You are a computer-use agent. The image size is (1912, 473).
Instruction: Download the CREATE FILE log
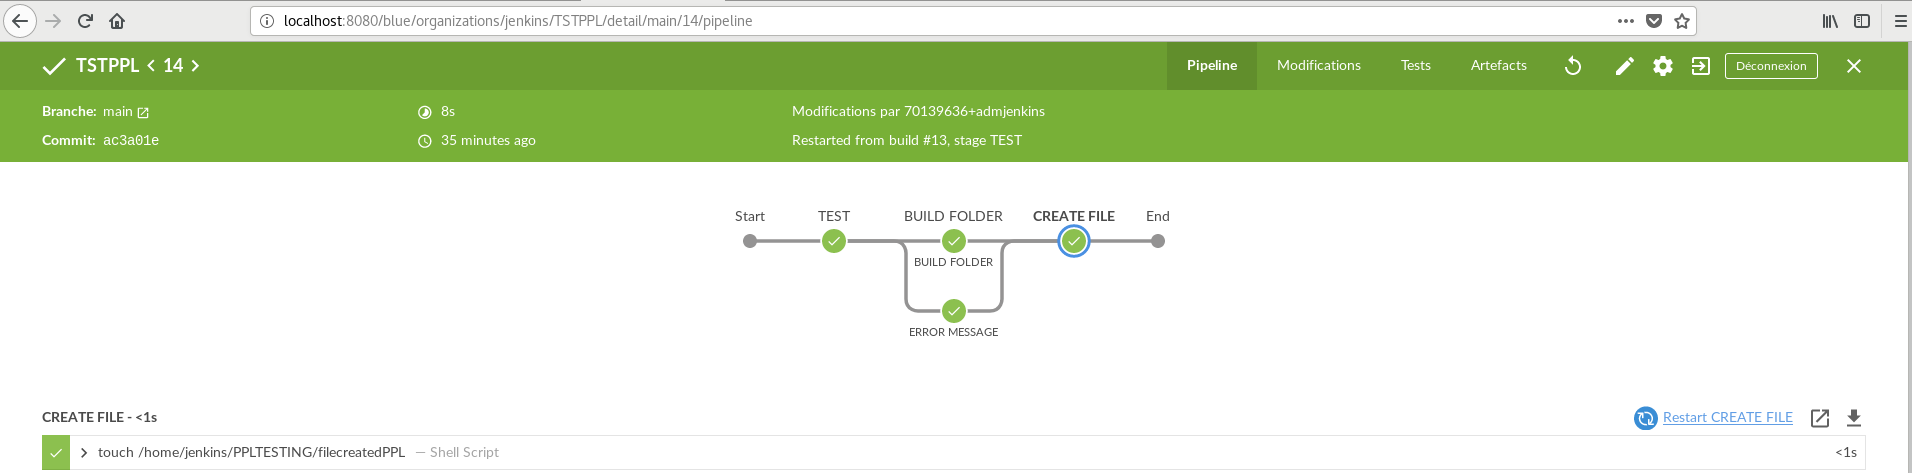(x=1853, y=418)
